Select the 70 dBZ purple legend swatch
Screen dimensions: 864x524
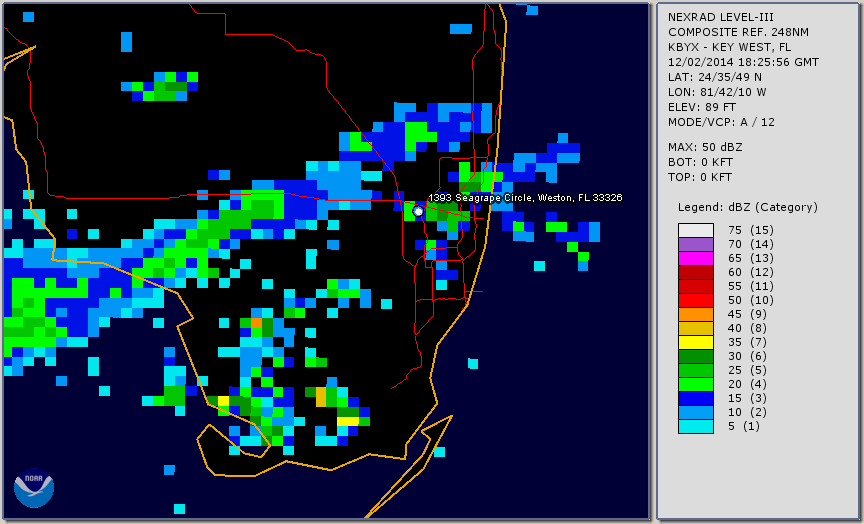click(695, 244)
